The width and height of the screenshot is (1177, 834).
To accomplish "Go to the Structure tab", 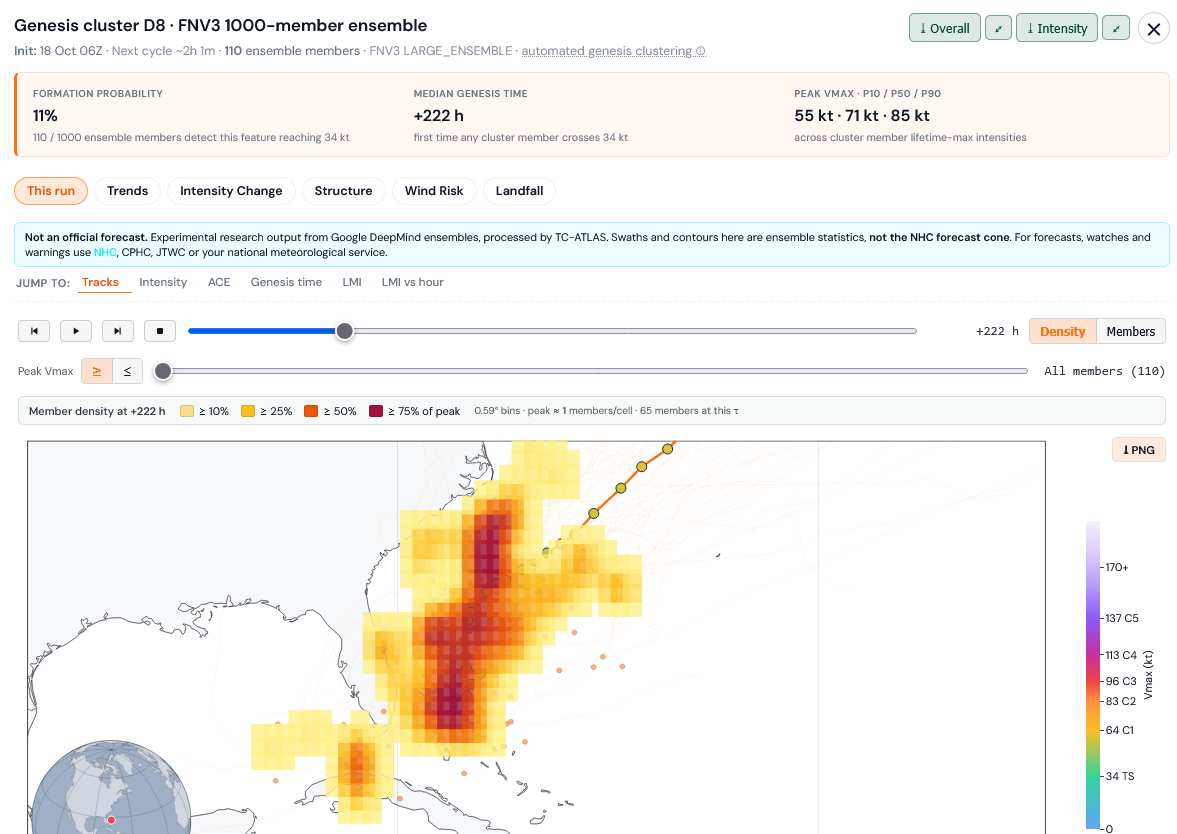I will [343, 191].
